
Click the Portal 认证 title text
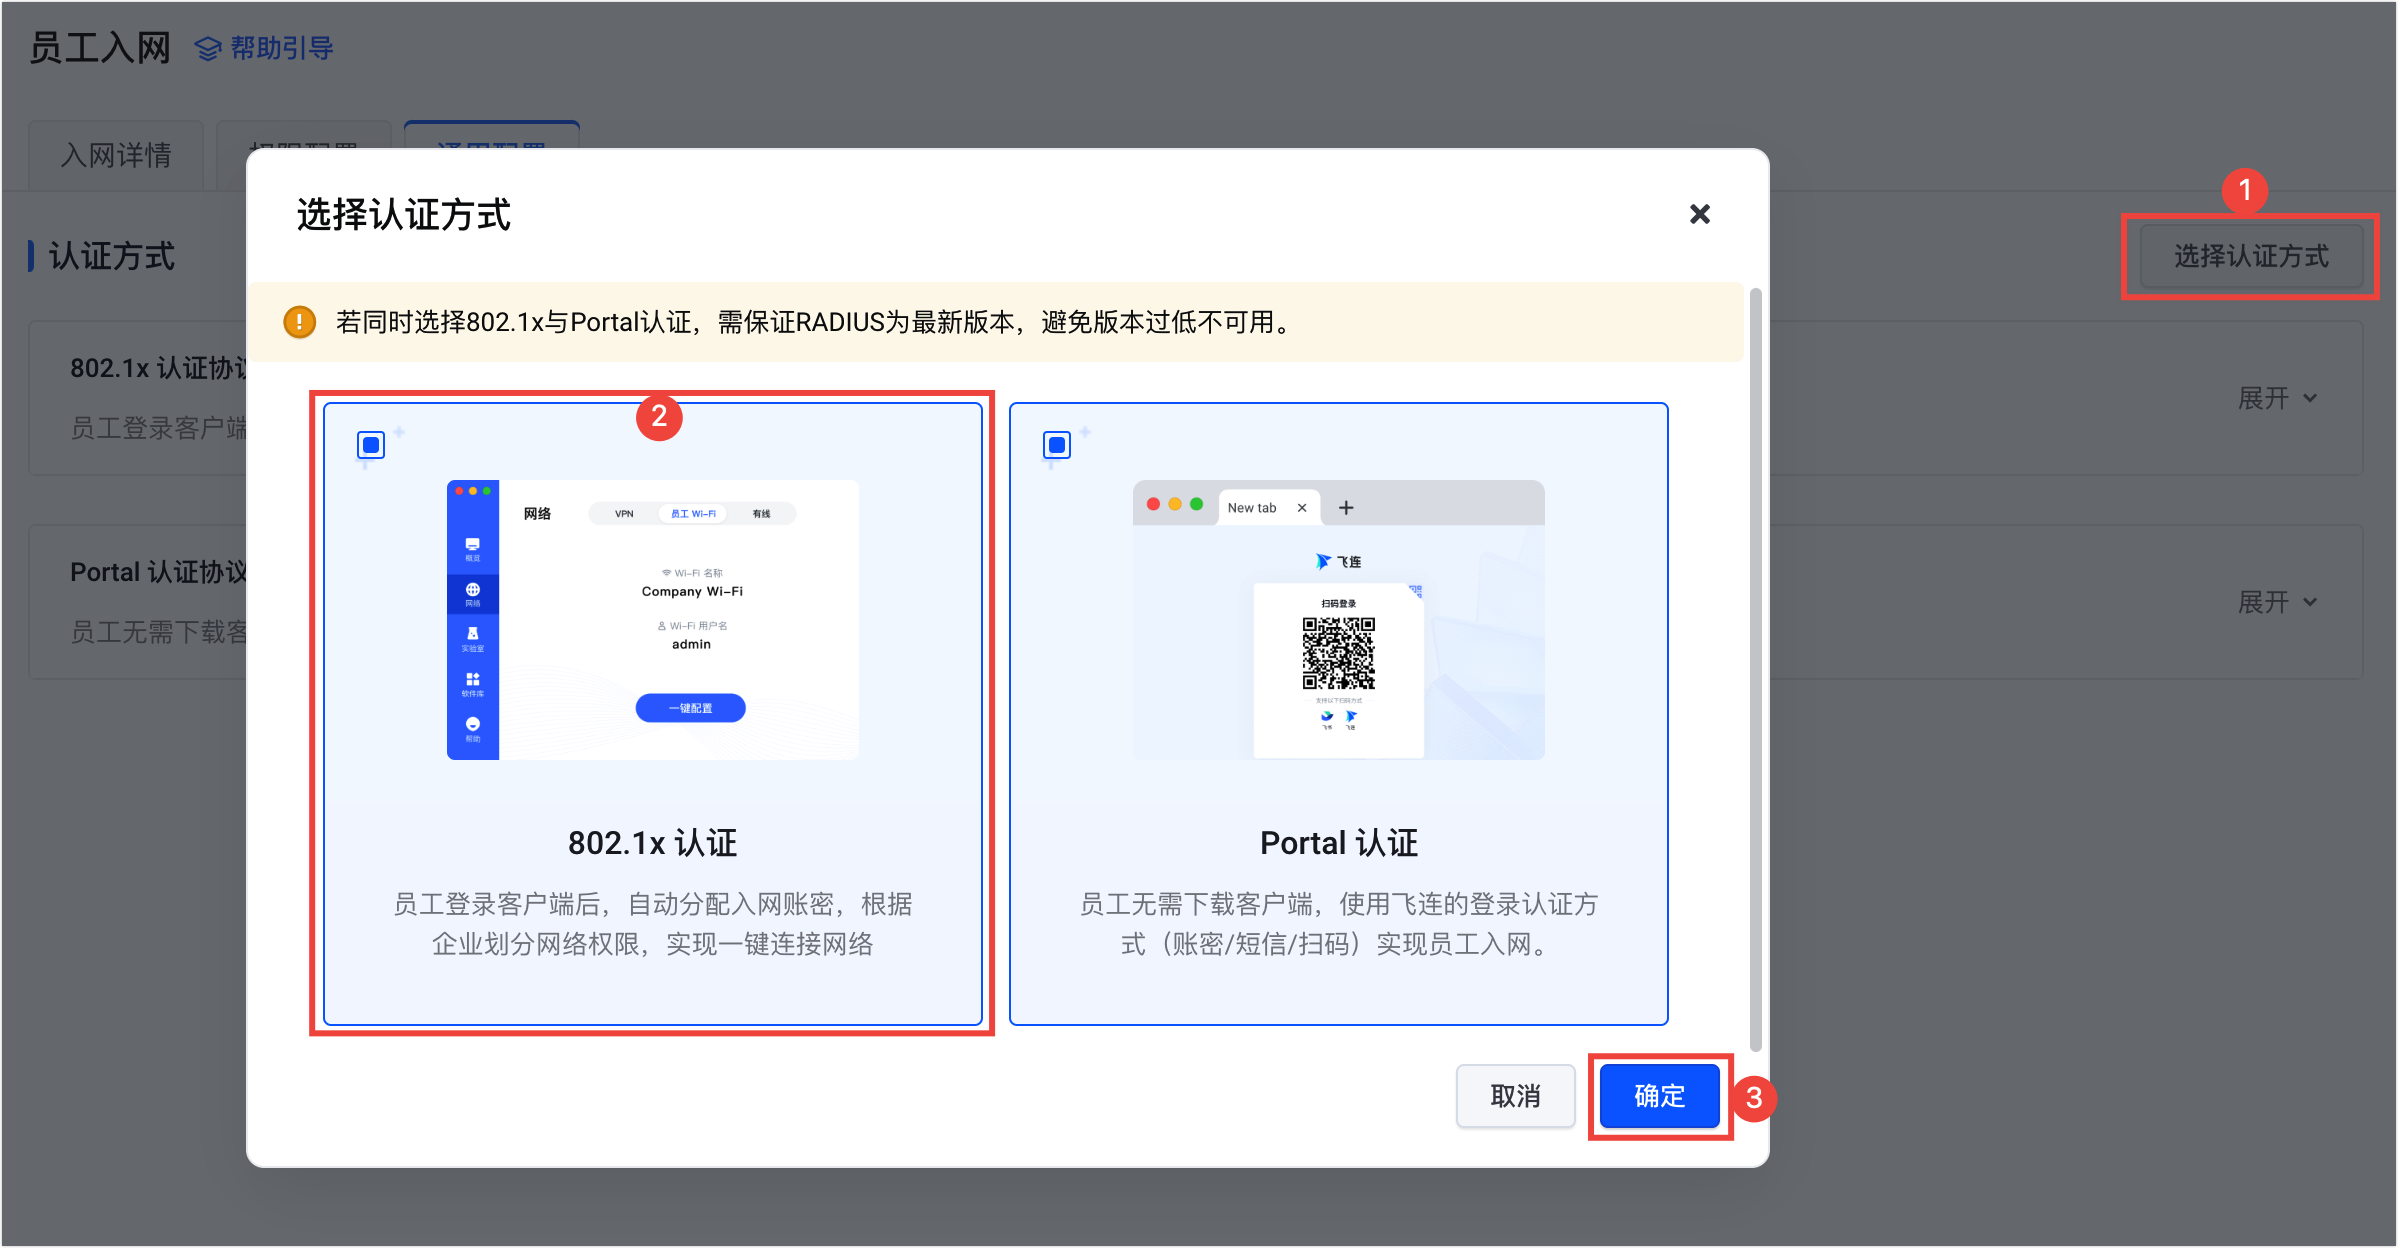coord(1338,843)
